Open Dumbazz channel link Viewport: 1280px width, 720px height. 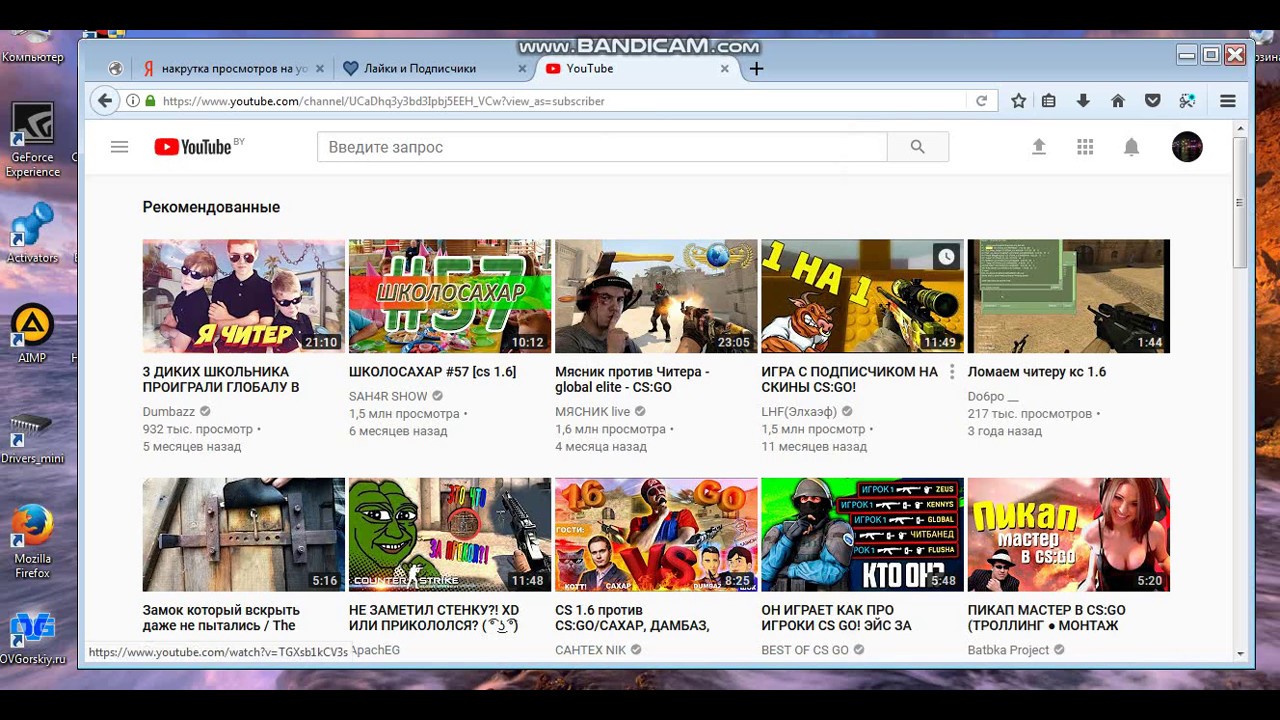(169, 411)
